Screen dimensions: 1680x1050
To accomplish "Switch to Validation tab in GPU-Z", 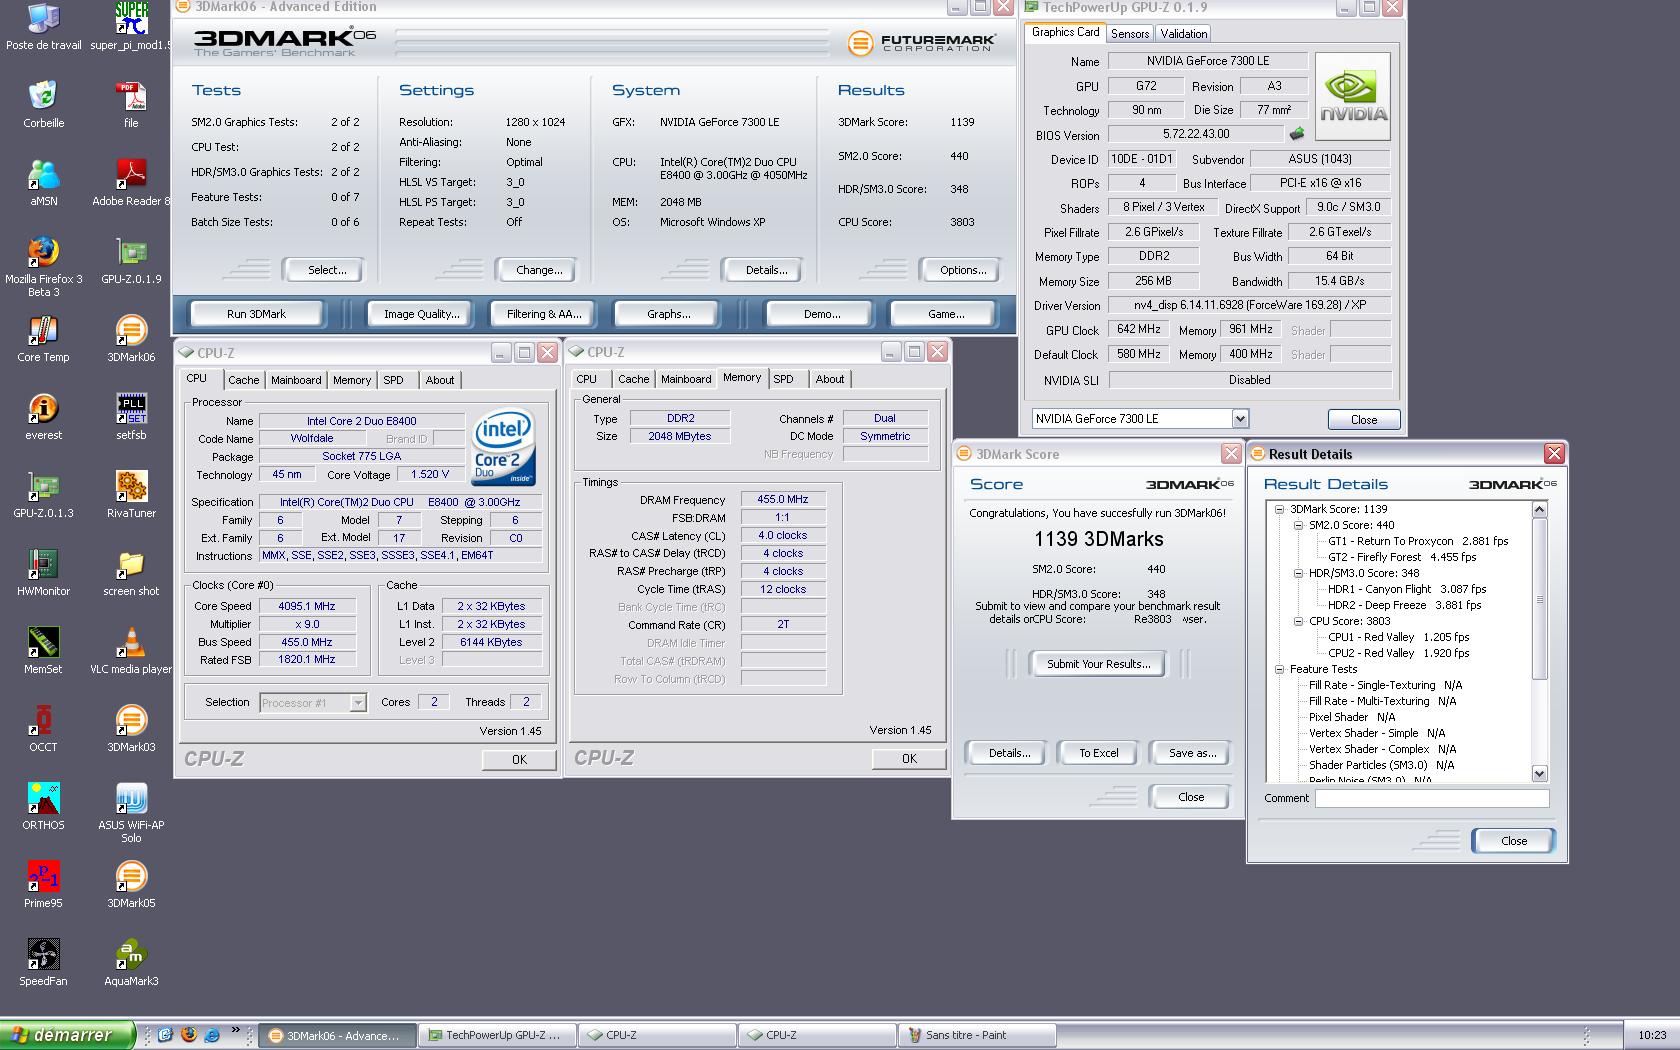I will tap(1184, 33).
